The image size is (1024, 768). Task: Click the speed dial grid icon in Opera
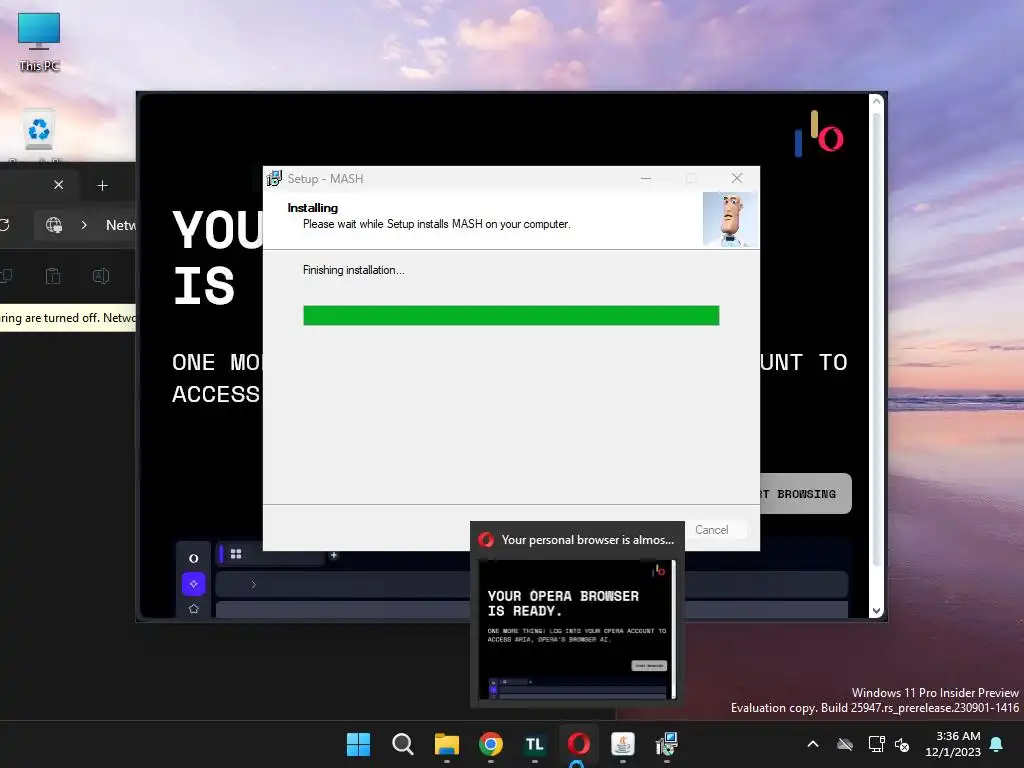(236, 554)
